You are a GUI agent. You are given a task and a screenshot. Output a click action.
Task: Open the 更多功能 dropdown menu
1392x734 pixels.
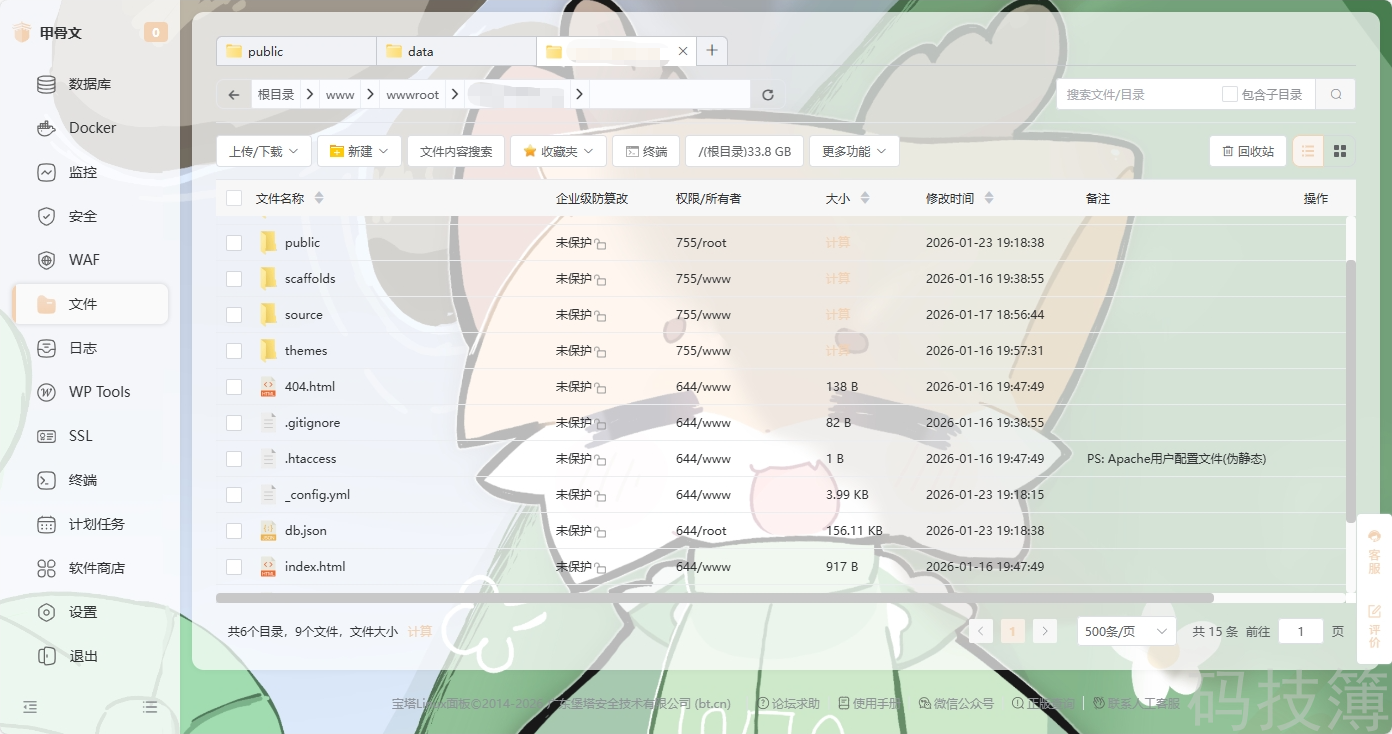pos(854,152)
